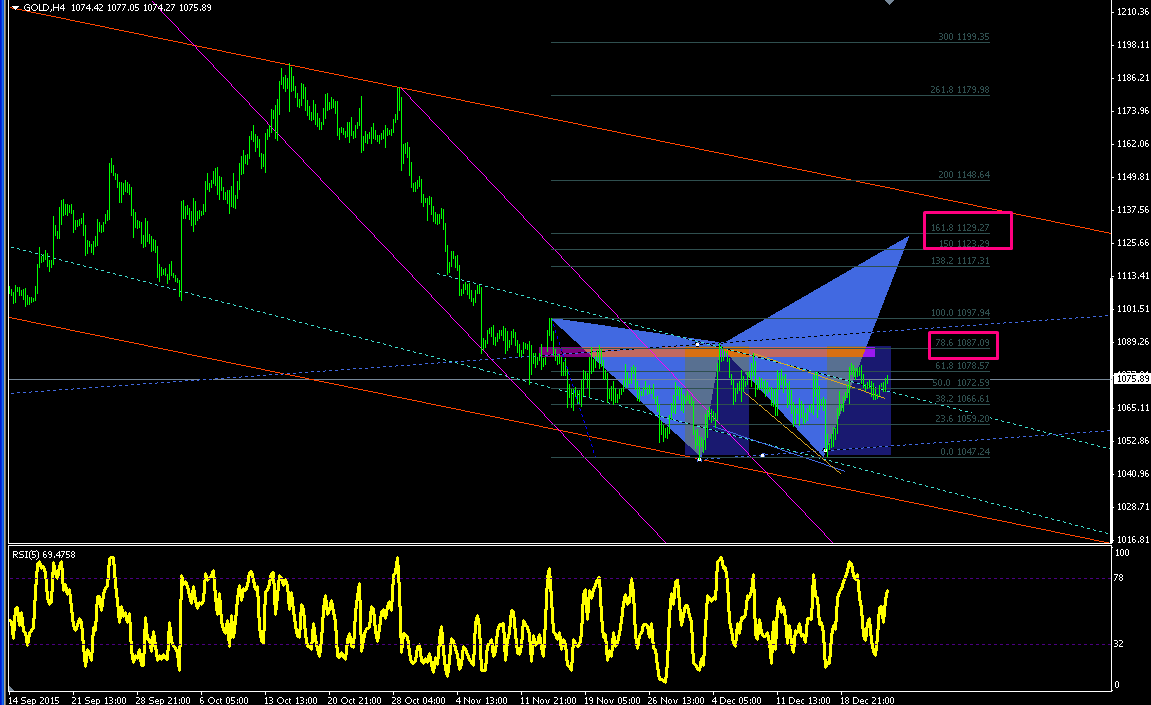The height and width of the screenshot is (705, 1151).
Task: Click price axis value 1028.71
Action: [x=1133, y=507]
